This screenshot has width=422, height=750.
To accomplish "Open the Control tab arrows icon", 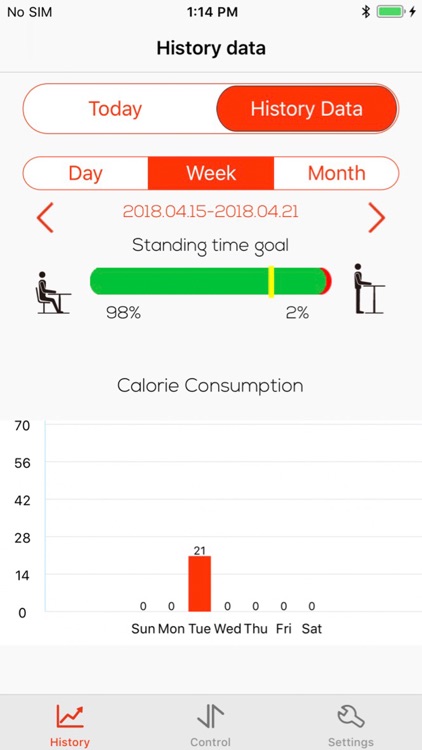I will tap(211, 716).
